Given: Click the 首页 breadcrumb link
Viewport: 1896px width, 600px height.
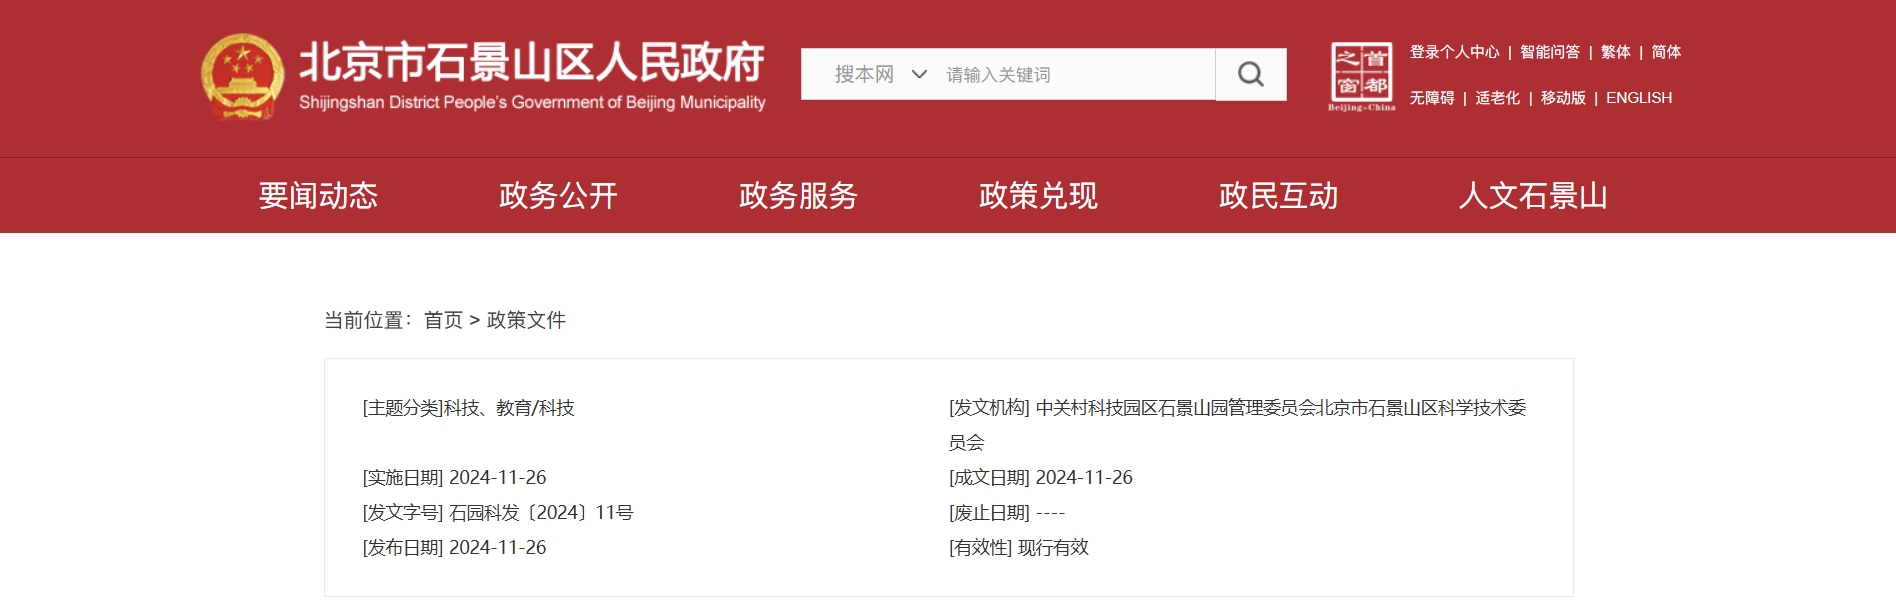Looking at the screenshot, I should [x=443, y=320].
